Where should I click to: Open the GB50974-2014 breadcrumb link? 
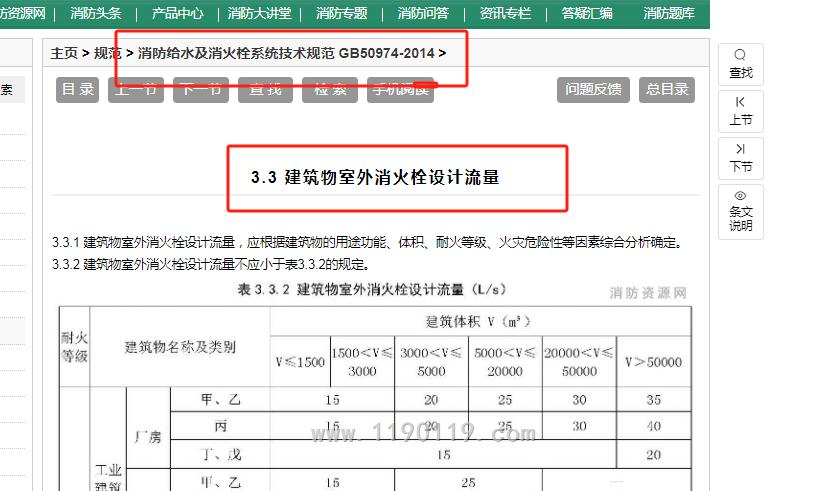click(286, 53)
